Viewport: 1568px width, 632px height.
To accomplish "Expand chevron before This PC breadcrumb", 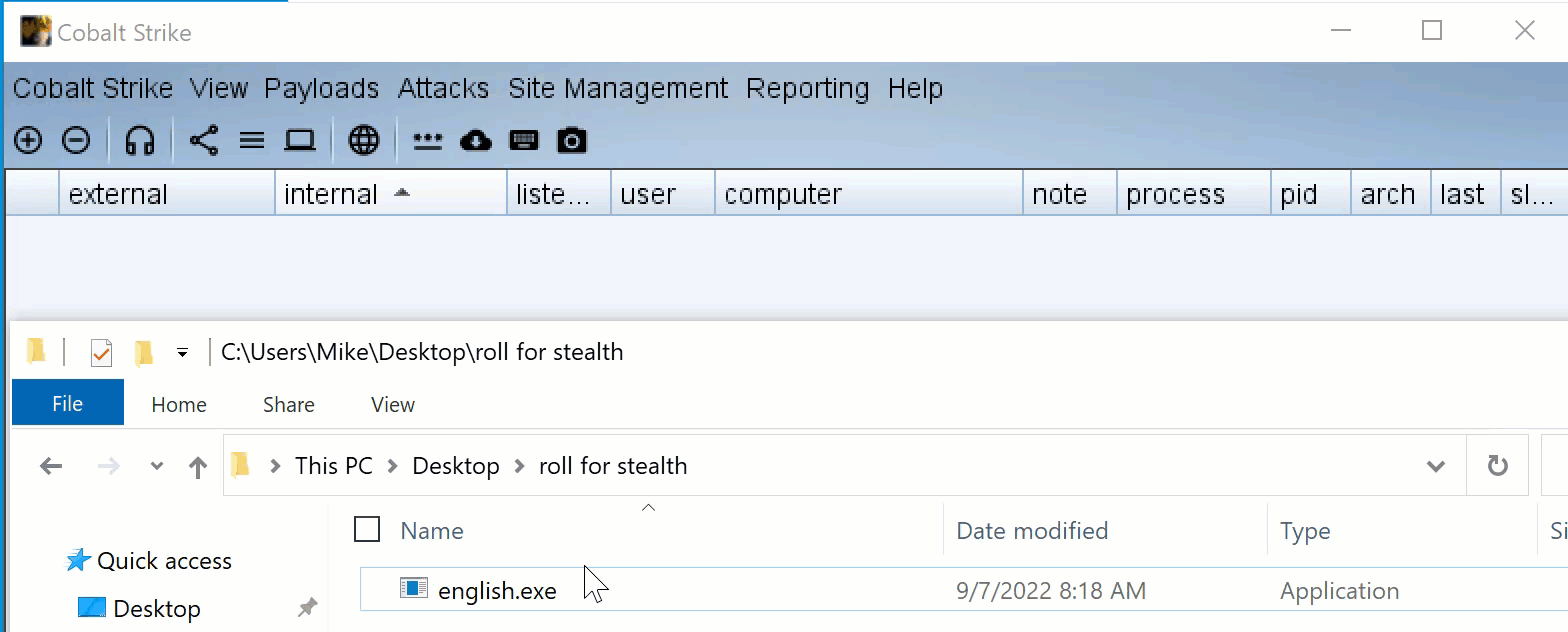I will 275,466.
